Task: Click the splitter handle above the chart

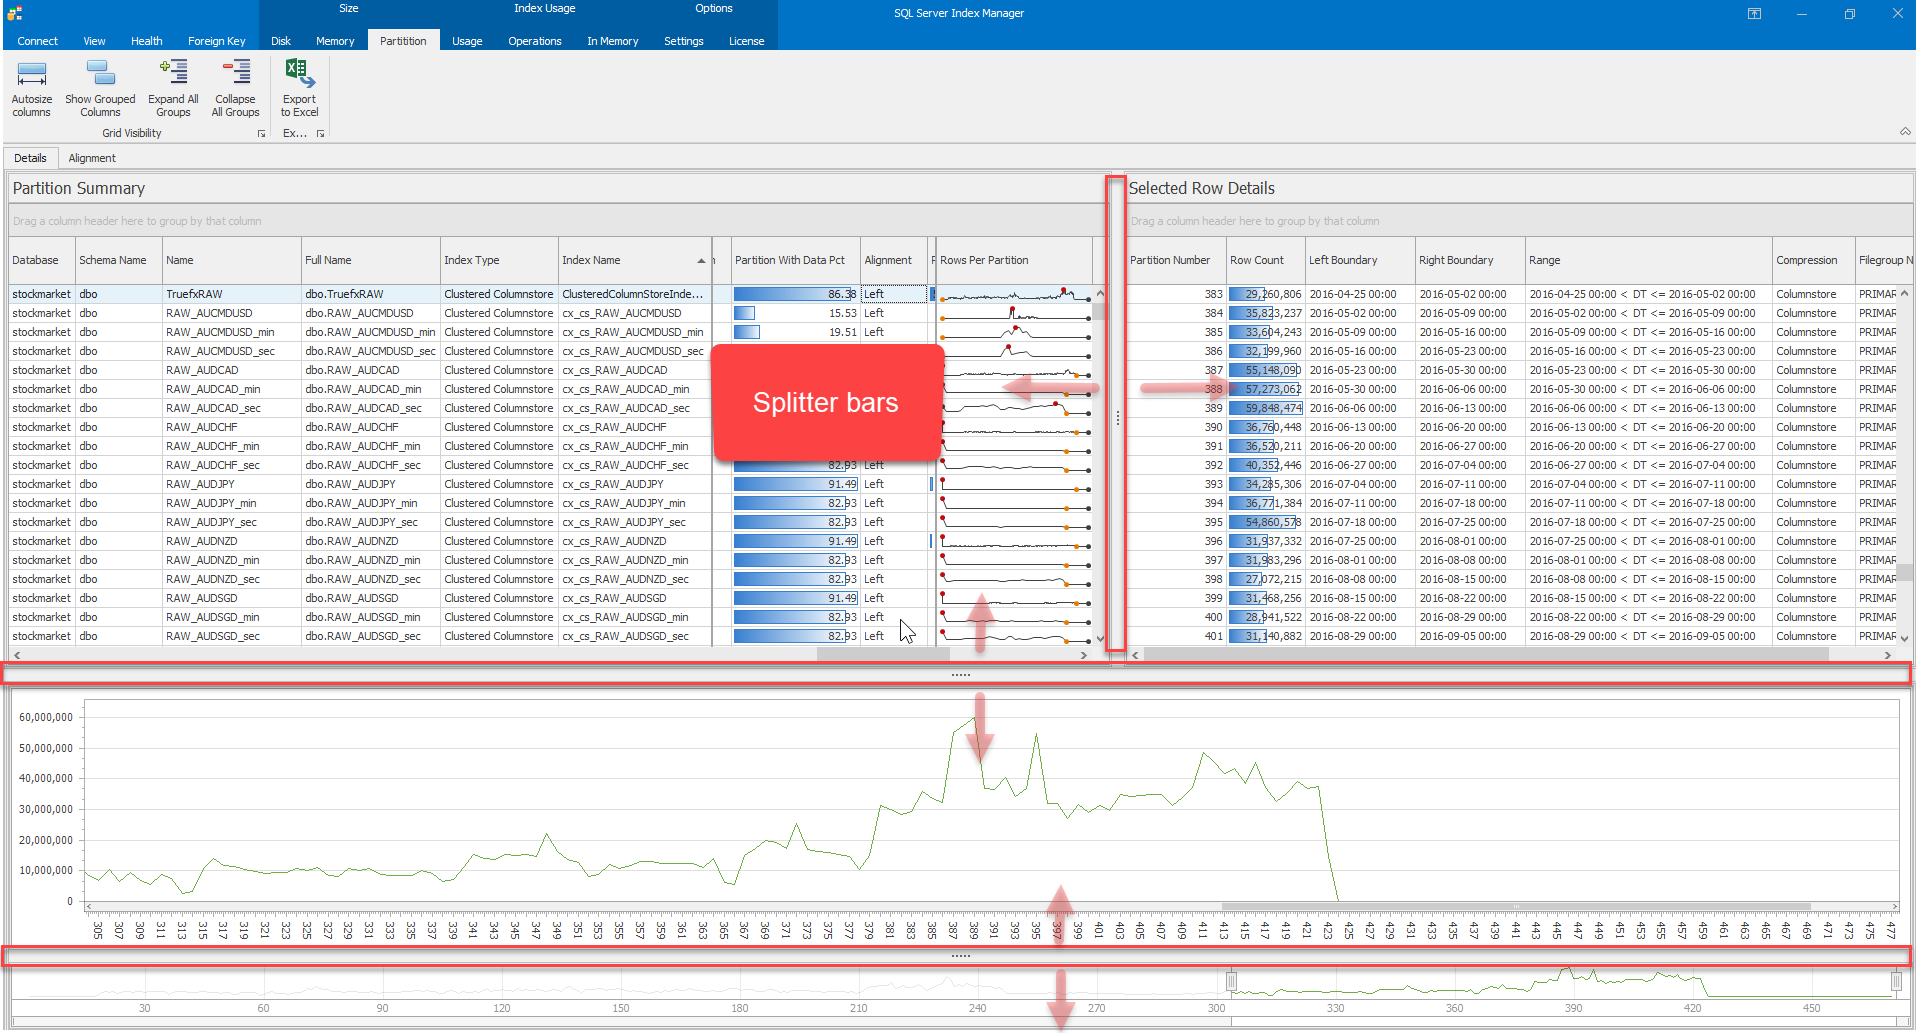Action: 960,675
